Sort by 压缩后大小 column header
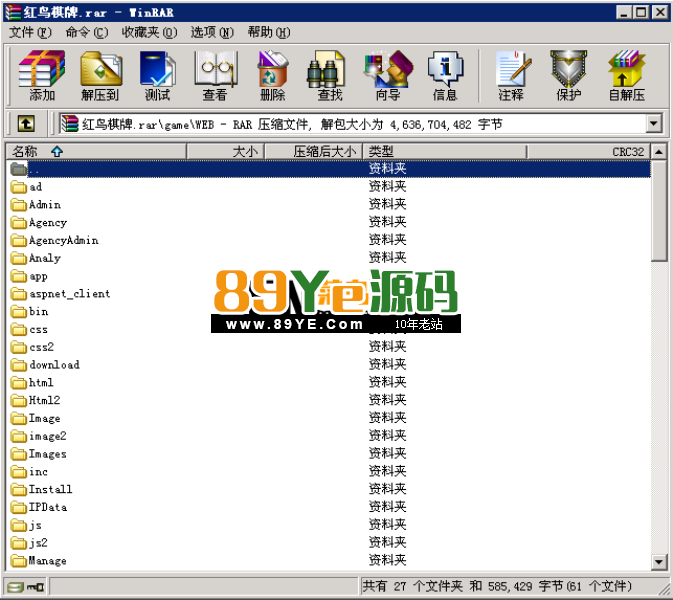 [x=314, y=152]
